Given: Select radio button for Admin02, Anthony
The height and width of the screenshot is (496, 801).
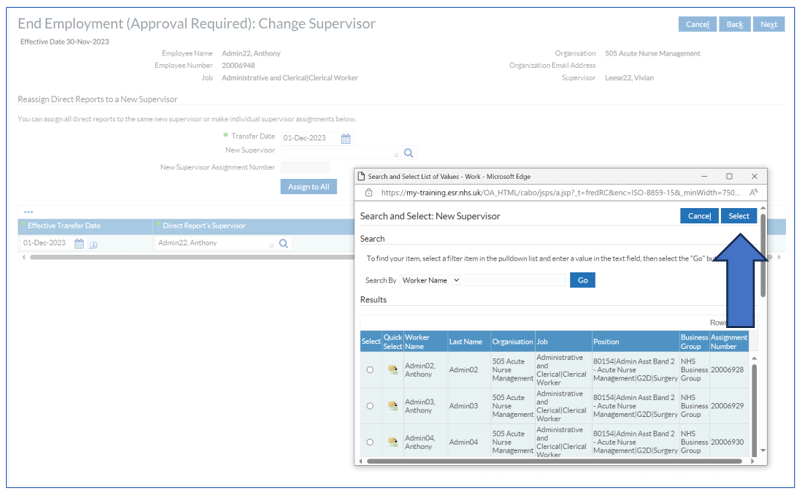Looking at the screenshot, I should (370, 370).
